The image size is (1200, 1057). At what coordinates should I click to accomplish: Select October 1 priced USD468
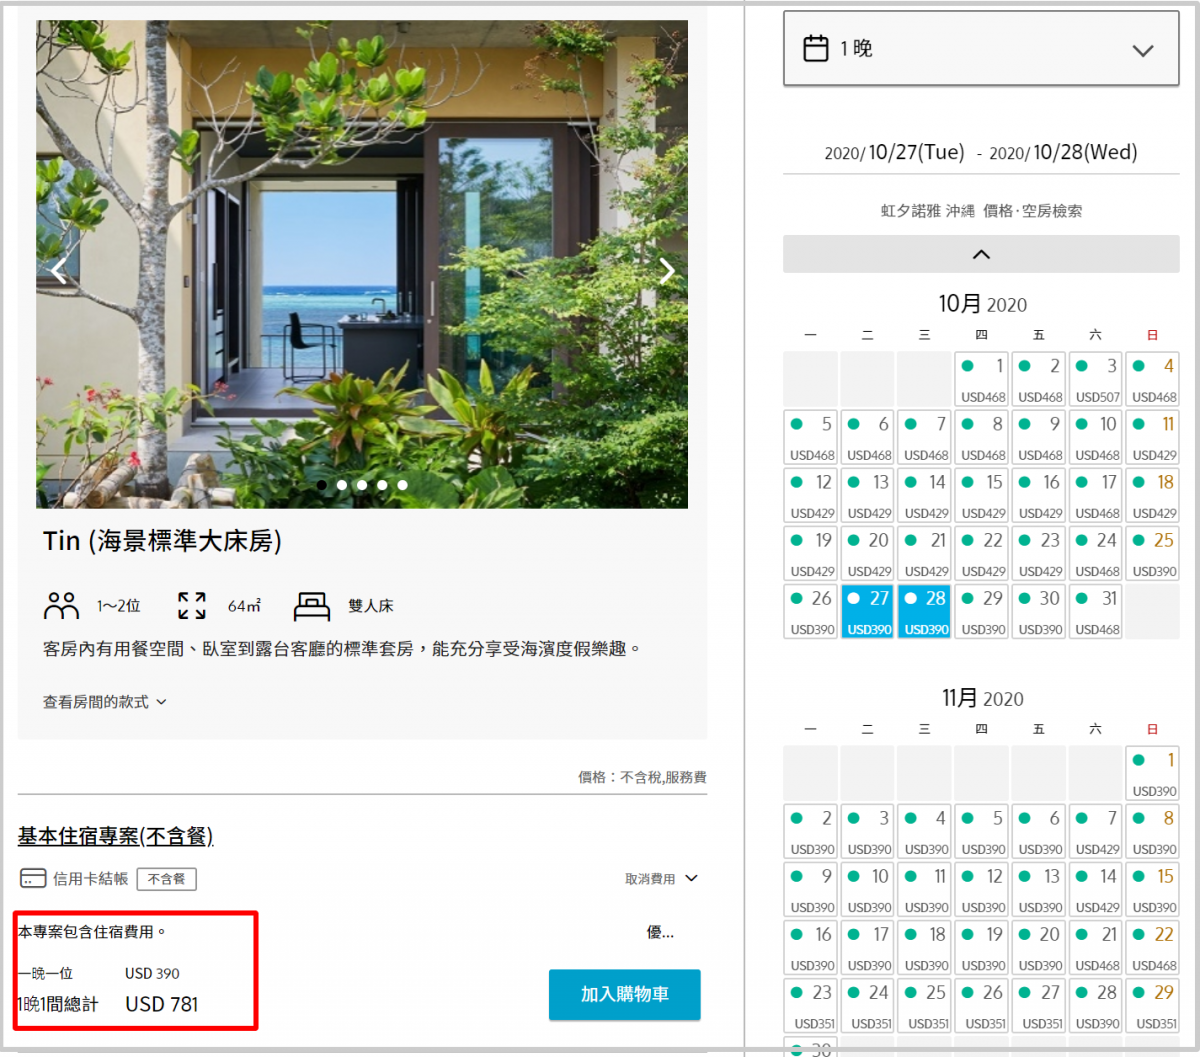tap(981, 379)
